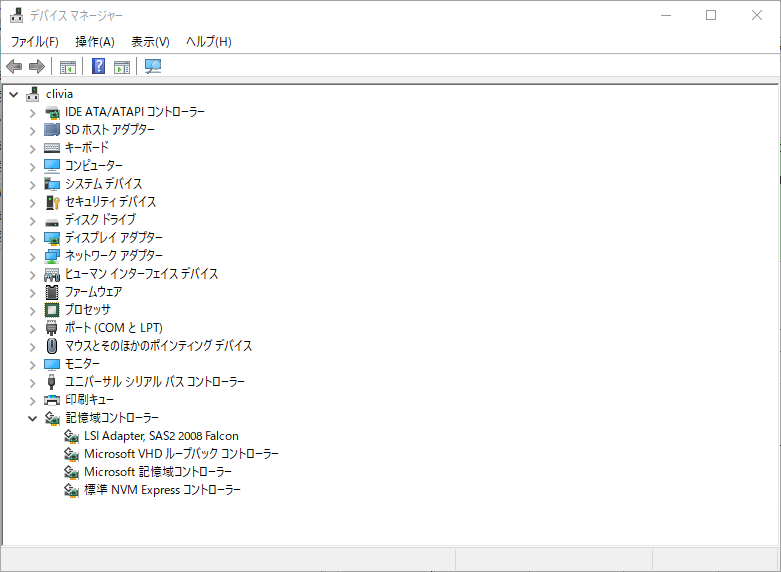
Task: Click the 印刷キュー printer icon
Action: coord(52,400)
